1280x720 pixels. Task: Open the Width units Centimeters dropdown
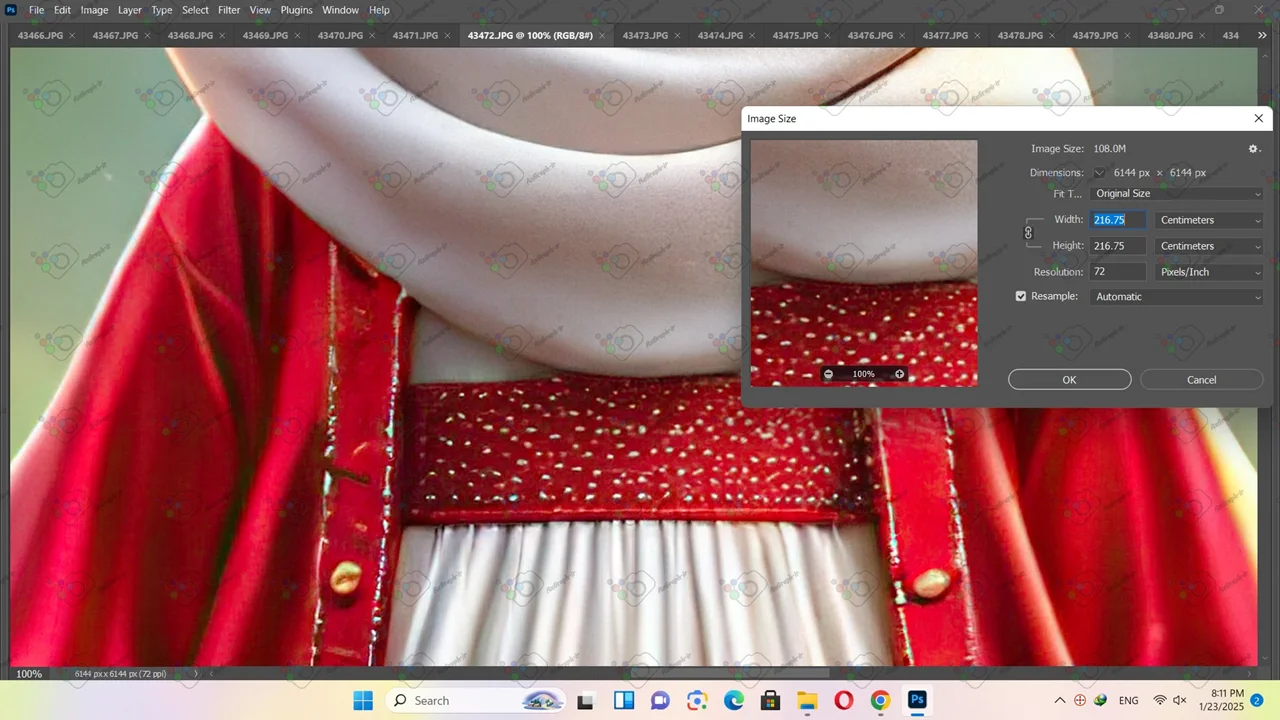pyautogui.click(x=1209, y=220)
